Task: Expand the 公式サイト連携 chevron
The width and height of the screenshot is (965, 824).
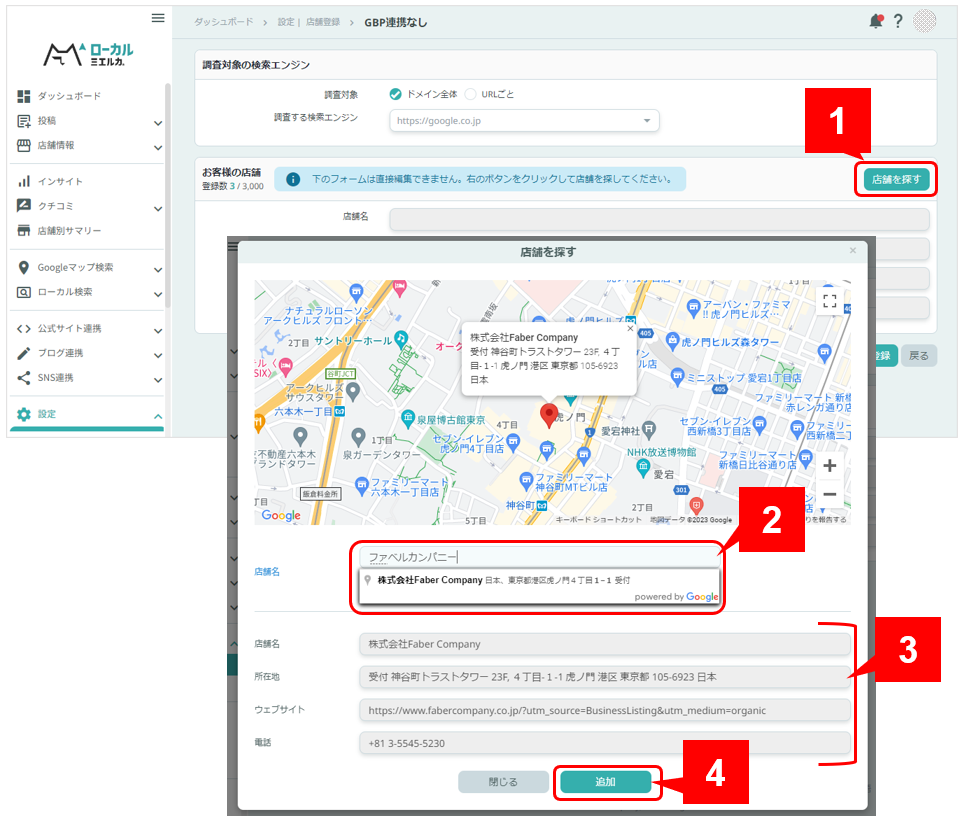Action: (158, 331)
